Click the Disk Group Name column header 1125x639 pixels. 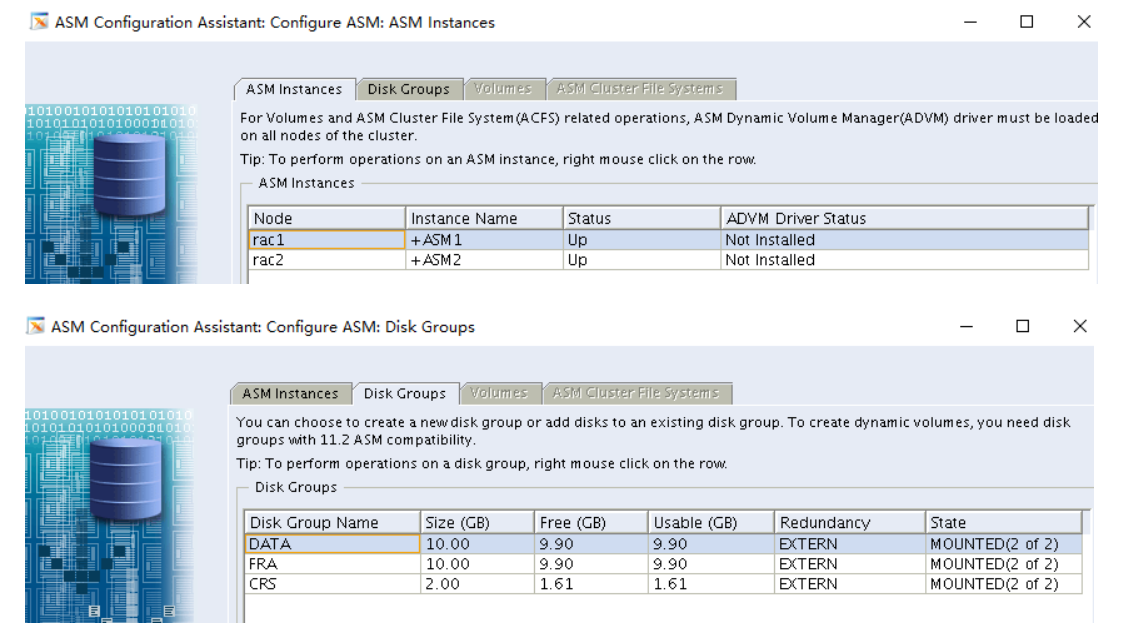[333, 522]
